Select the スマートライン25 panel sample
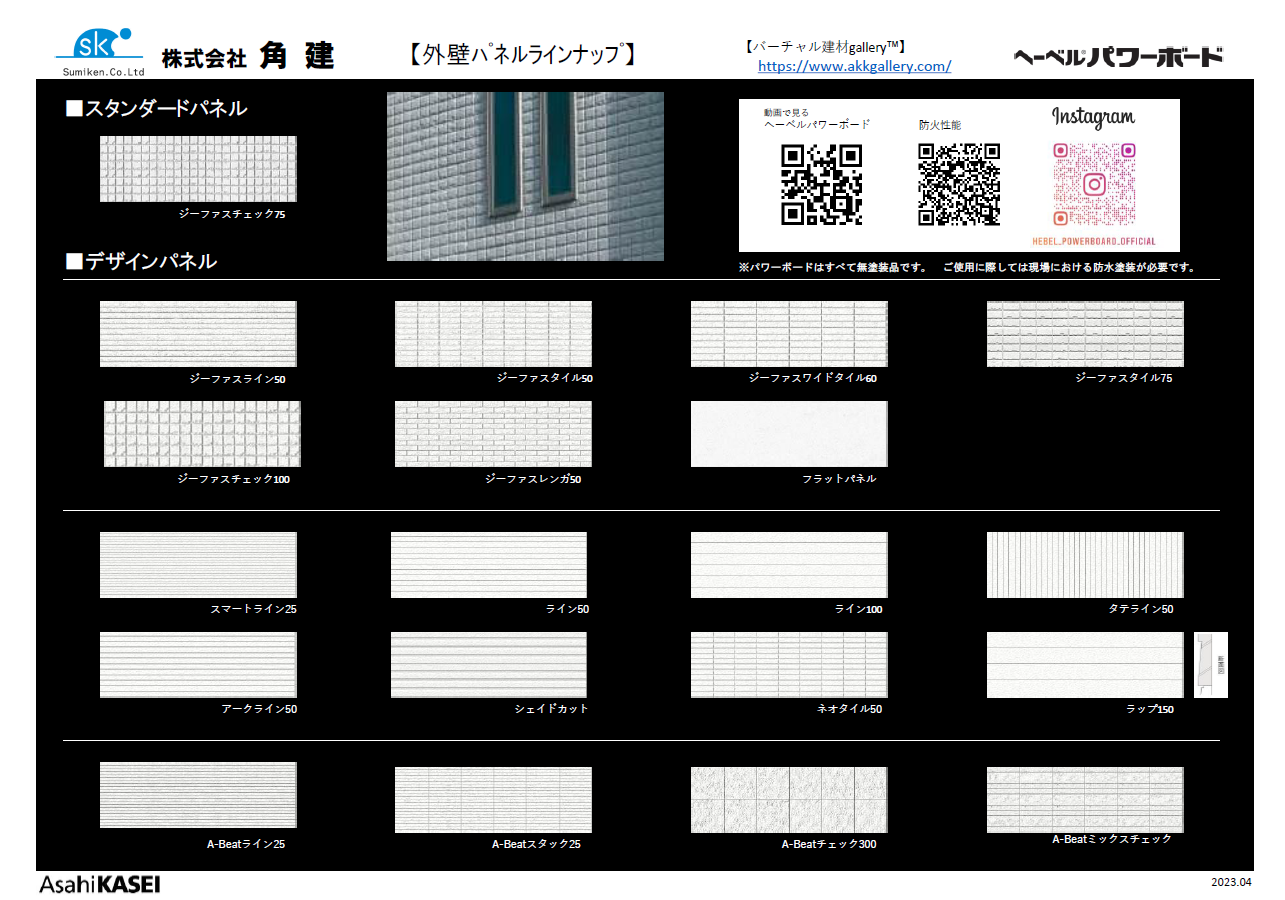Screen dimensions: 1285x900 click(x=198, y=565)
